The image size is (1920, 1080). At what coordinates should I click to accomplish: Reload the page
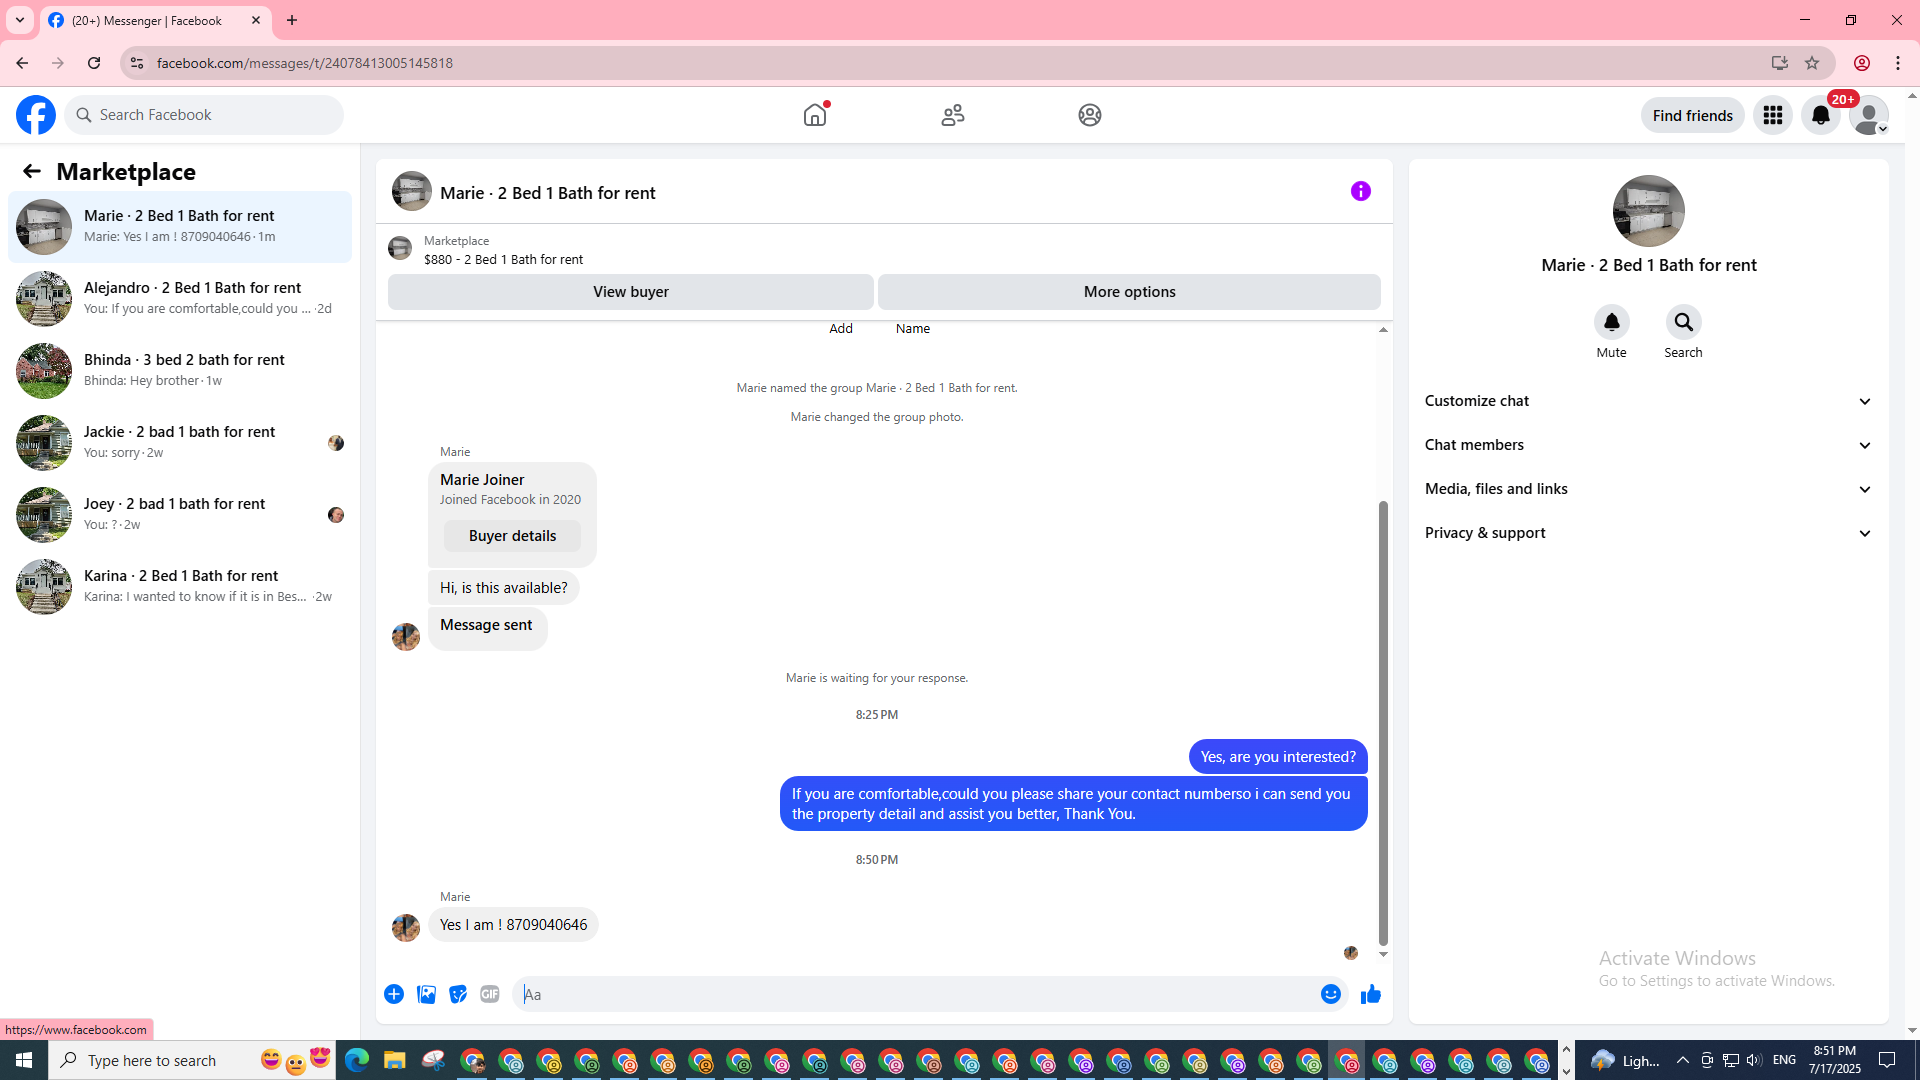[x=94, y=63]
